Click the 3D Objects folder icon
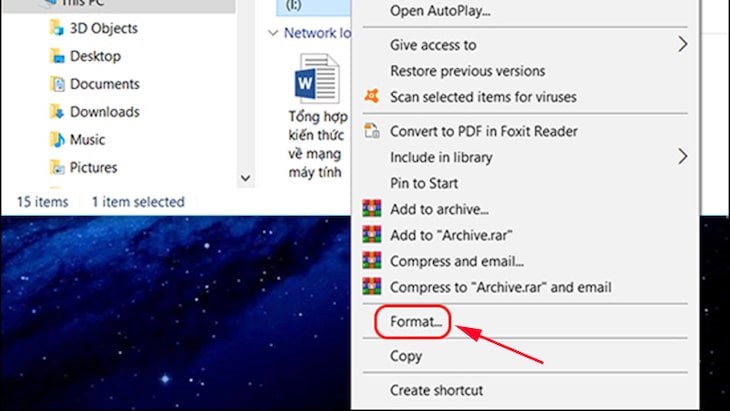Viewport: 730px width, 411px height. (x=57, y=28)
